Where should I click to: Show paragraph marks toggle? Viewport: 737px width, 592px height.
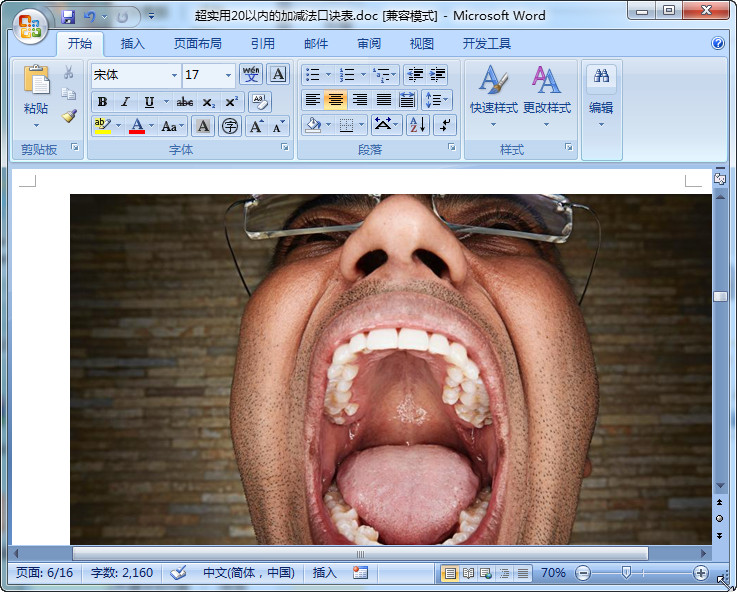point(445,125)
